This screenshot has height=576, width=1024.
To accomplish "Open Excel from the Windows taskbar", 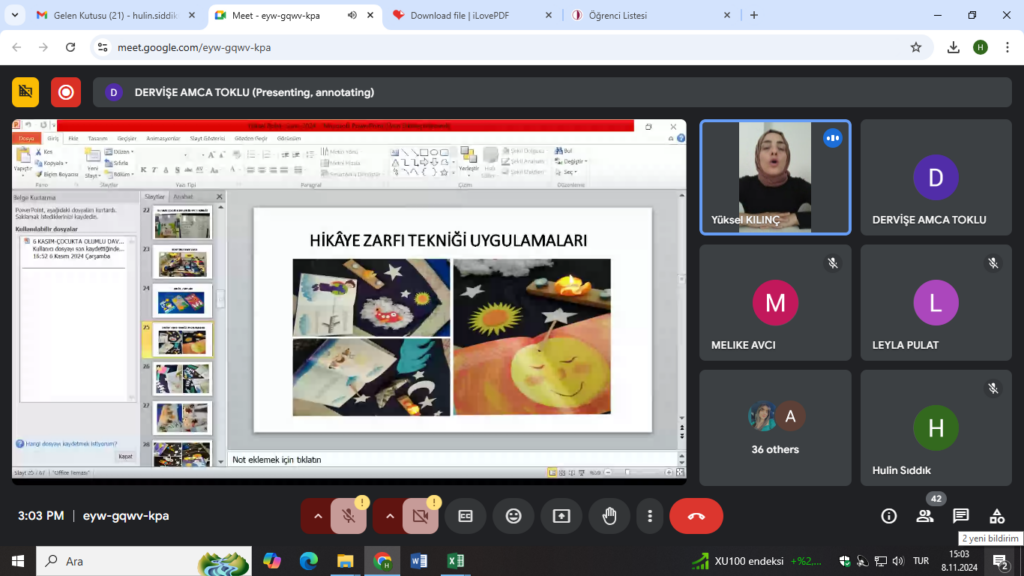I will pos(454,561).
